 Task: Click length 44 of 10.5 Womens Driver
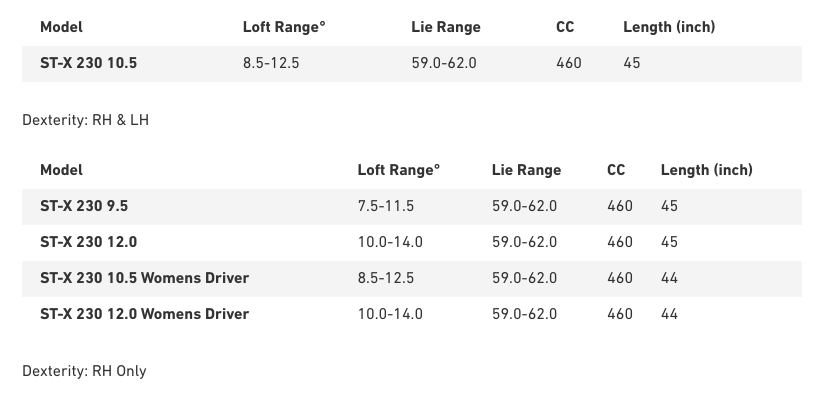tap(669, 278)
